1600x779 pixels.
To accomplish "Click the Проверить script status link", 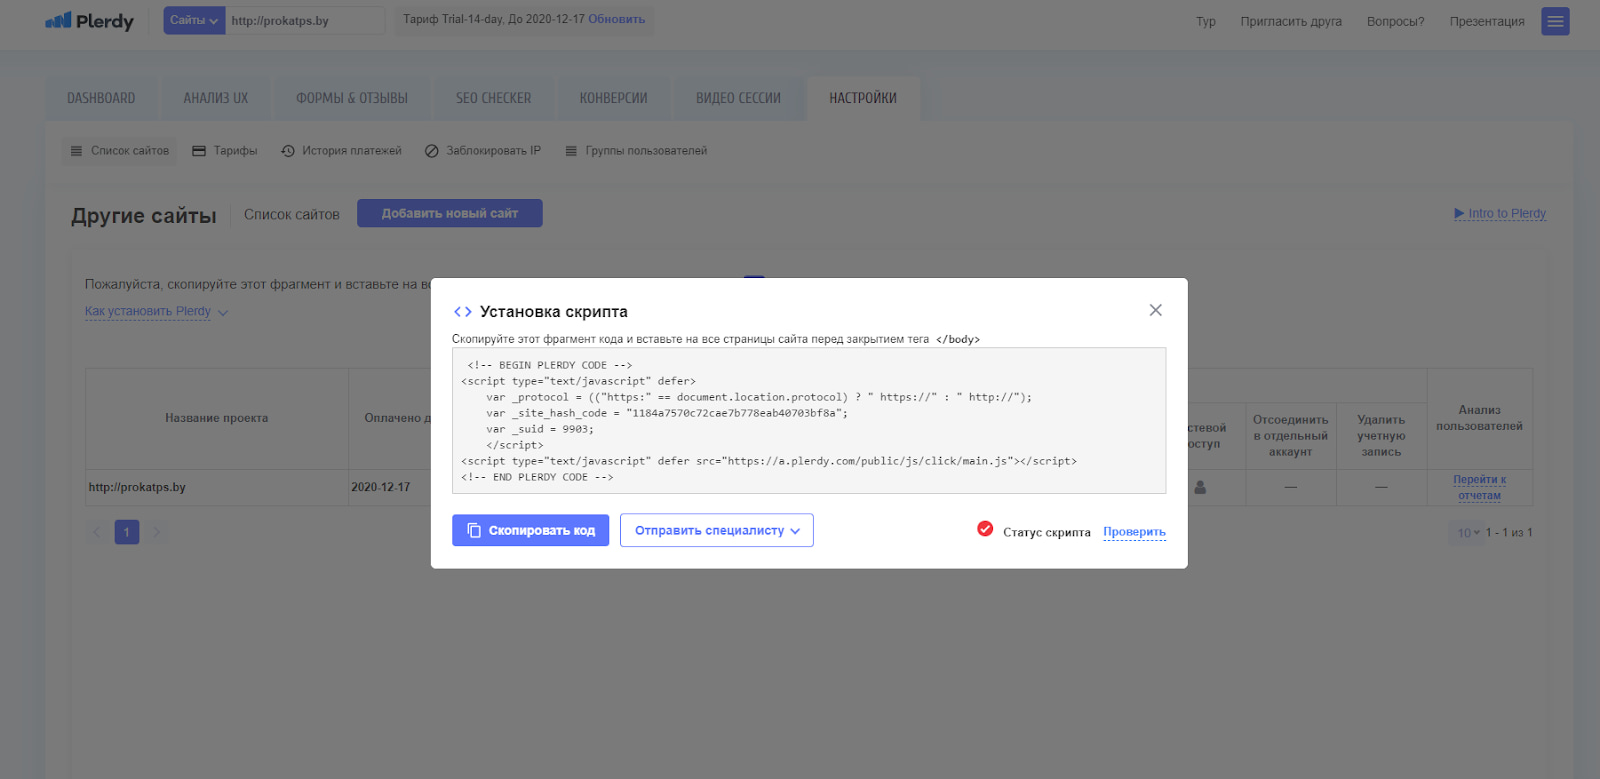I will click(x=1134, y=532).
